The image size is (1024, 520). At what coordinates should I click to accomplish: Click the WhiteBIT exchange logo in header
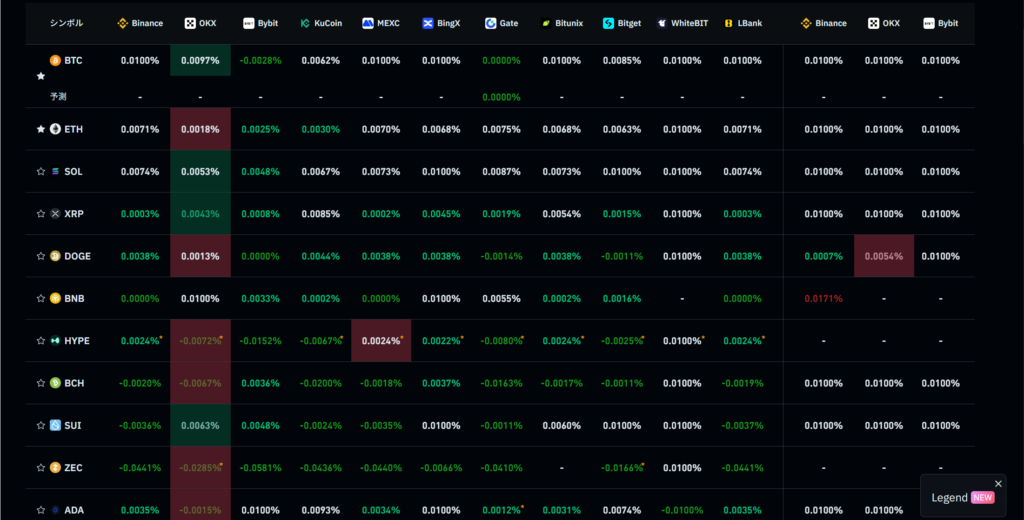coord(662,23)
